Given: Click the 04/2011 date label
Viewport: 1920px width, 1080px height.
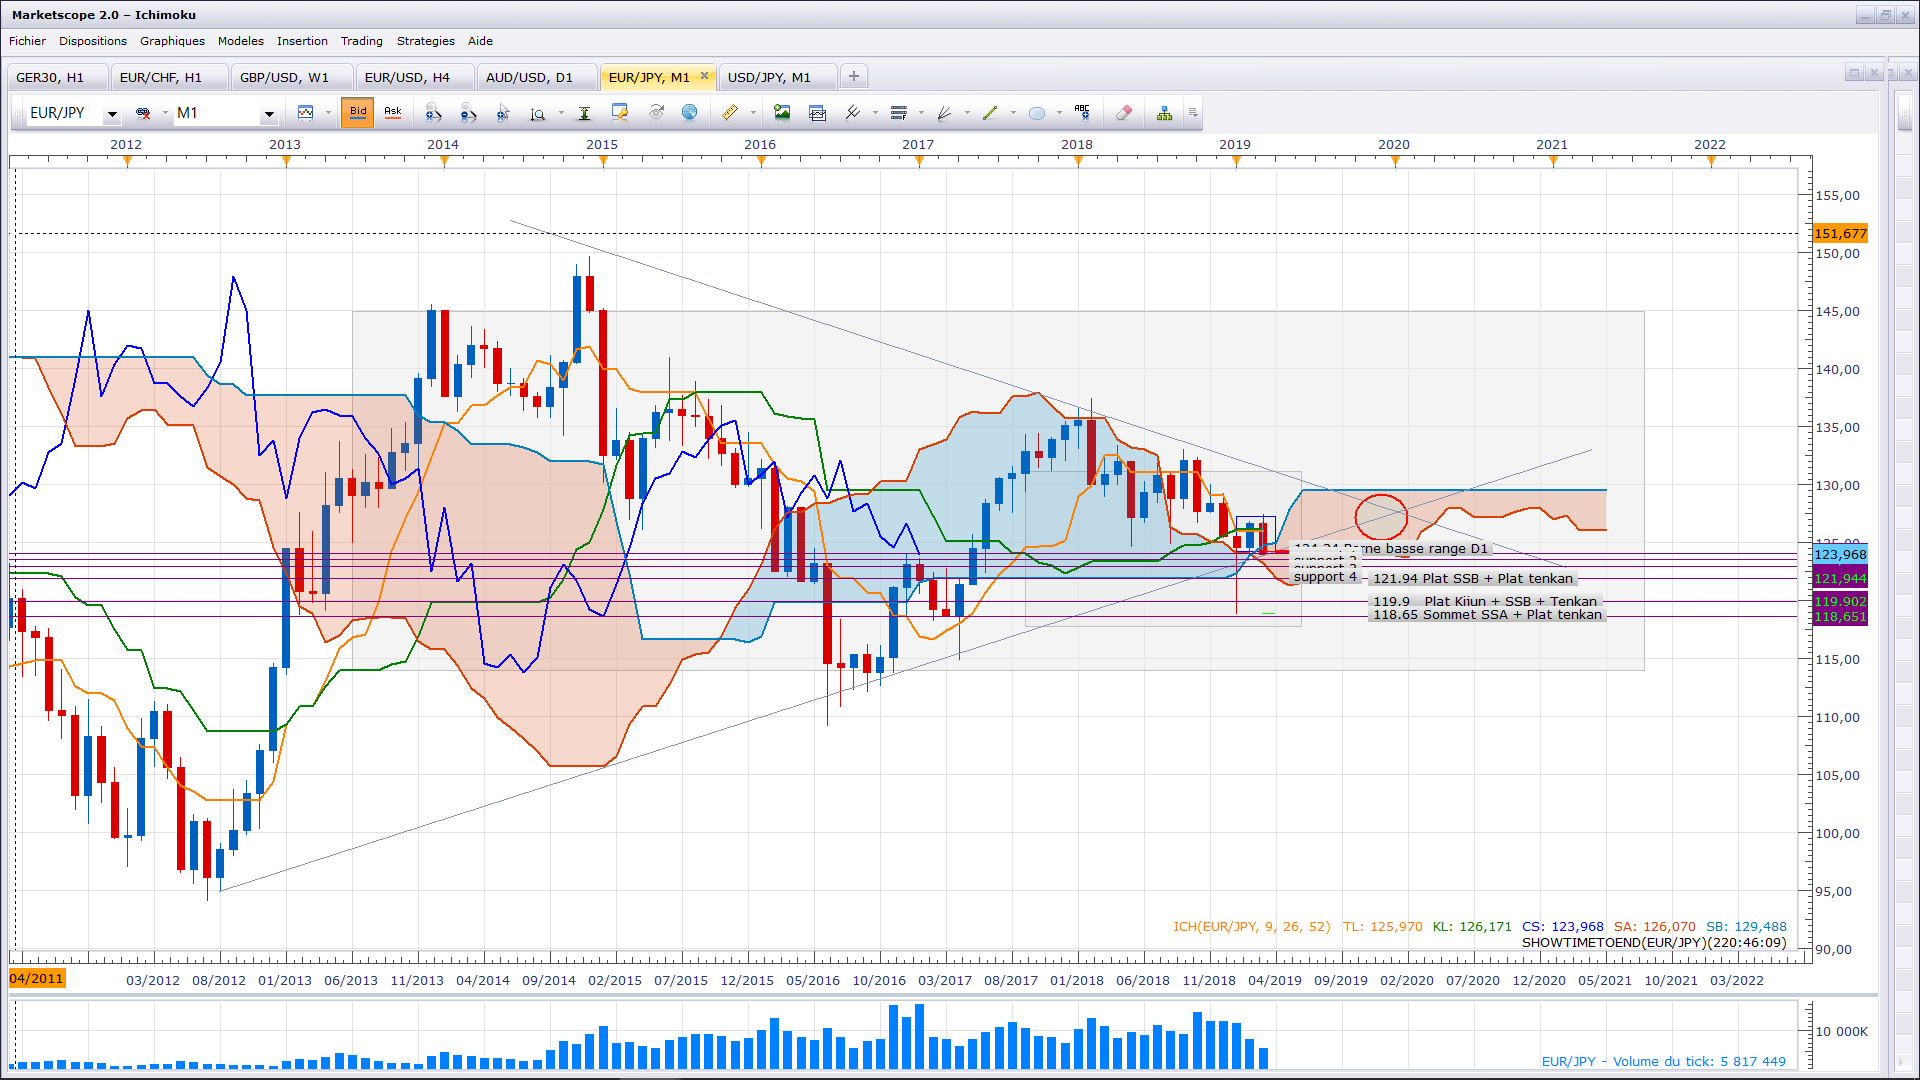Looking at the screenshot, I should point(37,978).
